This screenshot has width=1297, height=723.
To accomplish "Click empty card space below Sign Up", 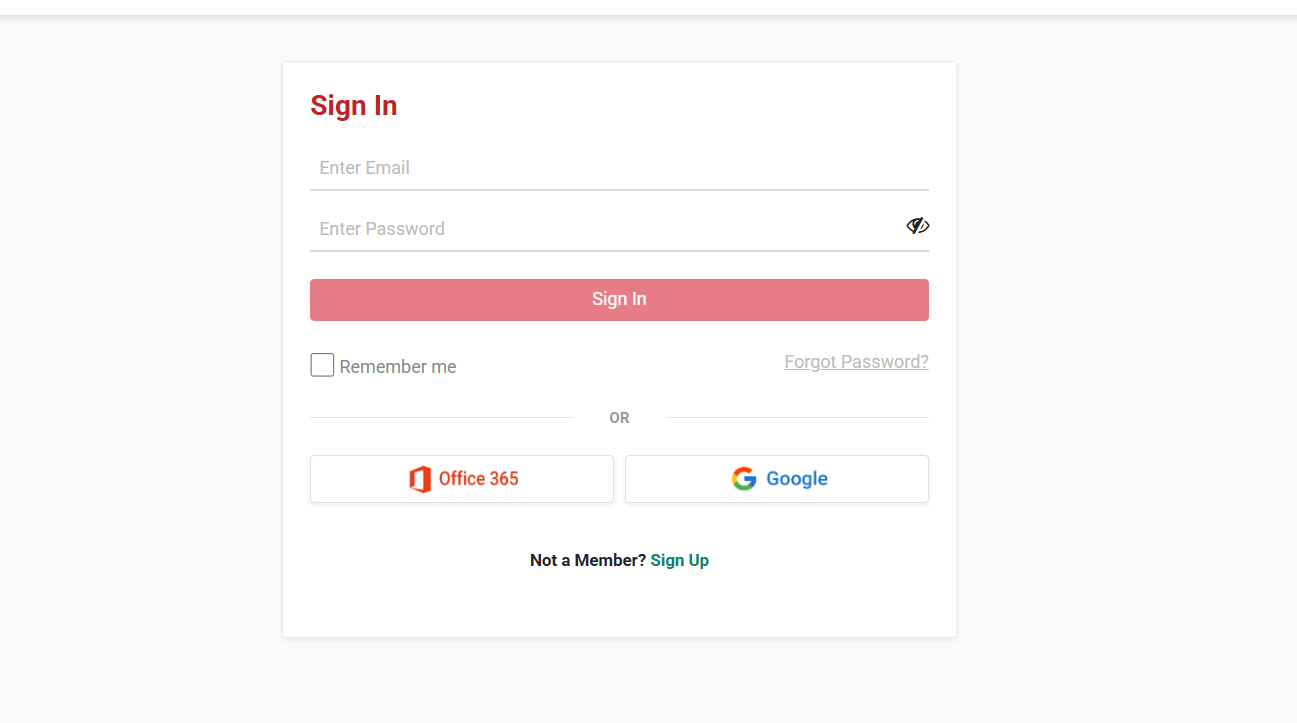I will click(x=619, y=605).
